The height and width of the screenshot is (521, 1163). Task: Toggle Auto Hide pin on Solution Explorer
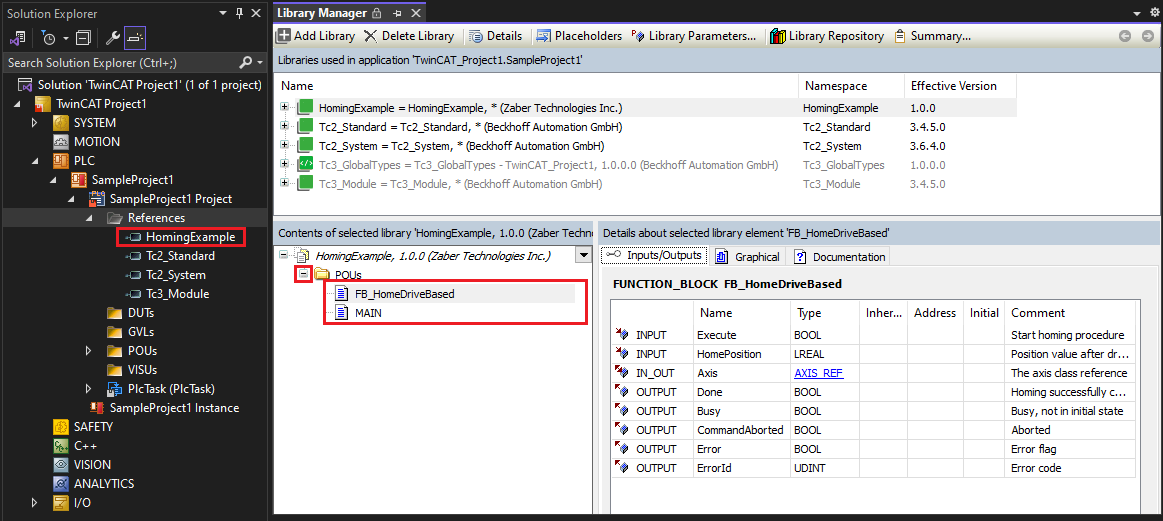click(x=240, y=13)
